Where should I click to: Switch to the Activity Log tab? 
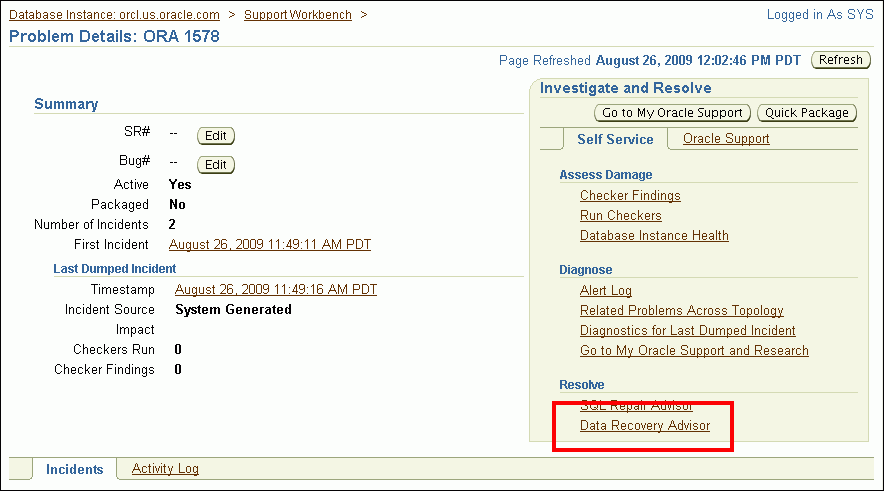pyautogui.click(x=165, y=469)
